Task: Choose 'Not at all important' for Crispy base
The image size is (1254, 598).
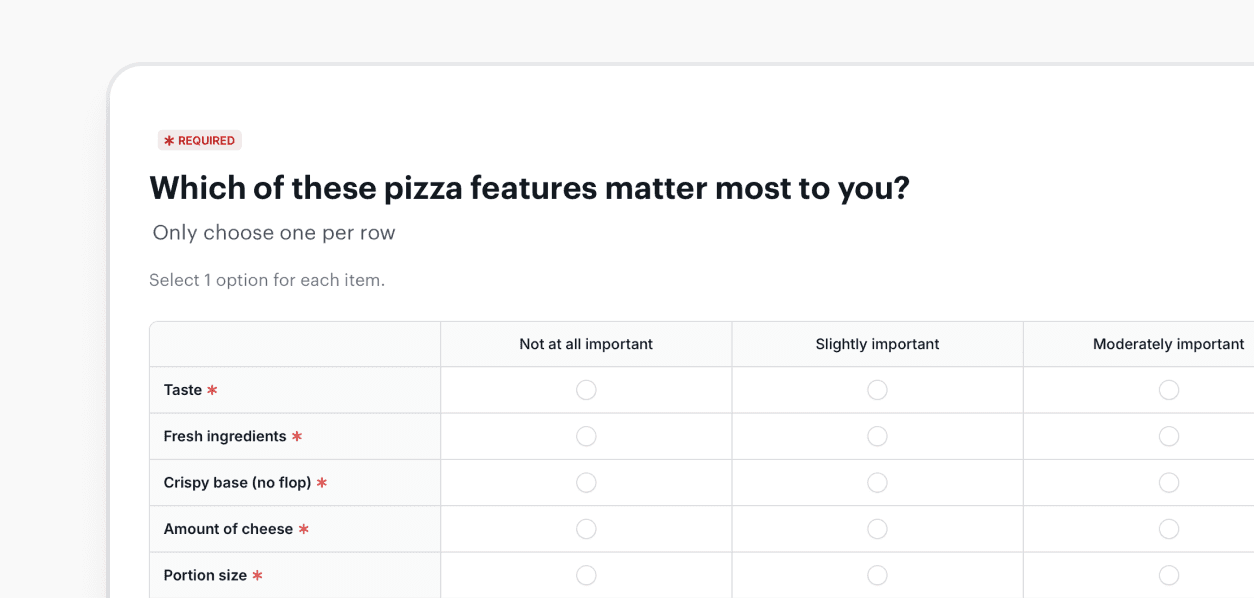Action: [x=586, y=483]
